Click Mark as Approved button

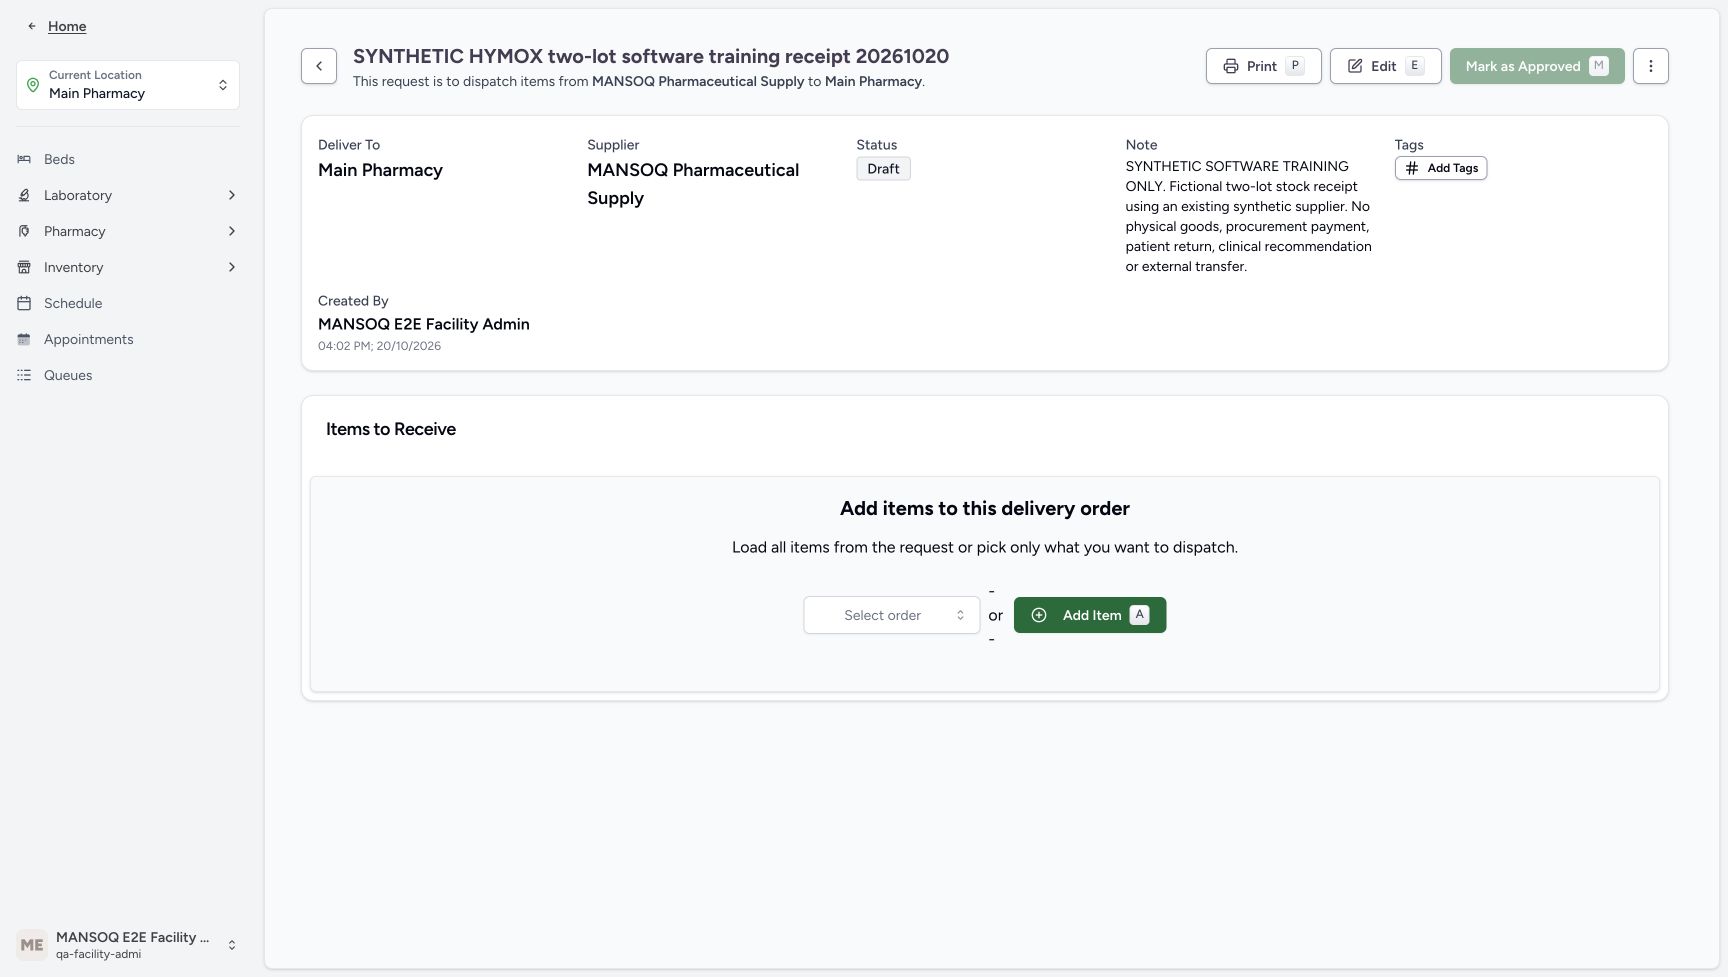[1537, 66]
